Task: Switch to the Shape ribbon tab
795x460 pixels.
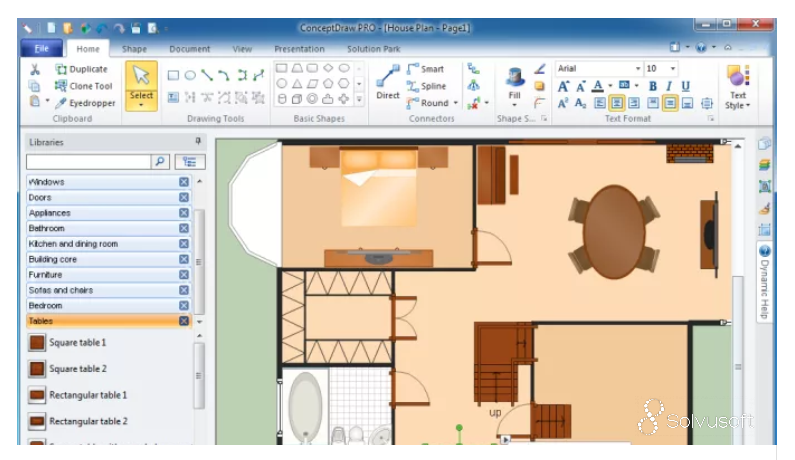Action: pyautogui.click(x=134, y=49)
